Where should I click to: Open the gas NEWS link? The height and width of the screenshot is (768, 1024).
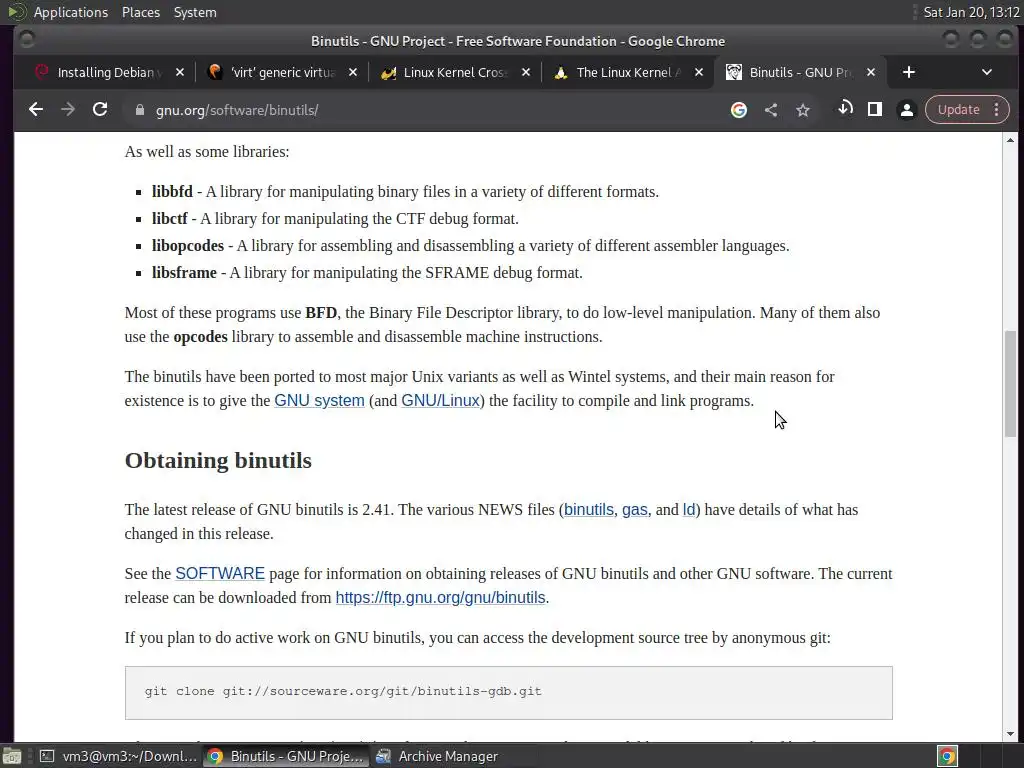(634, 509)
